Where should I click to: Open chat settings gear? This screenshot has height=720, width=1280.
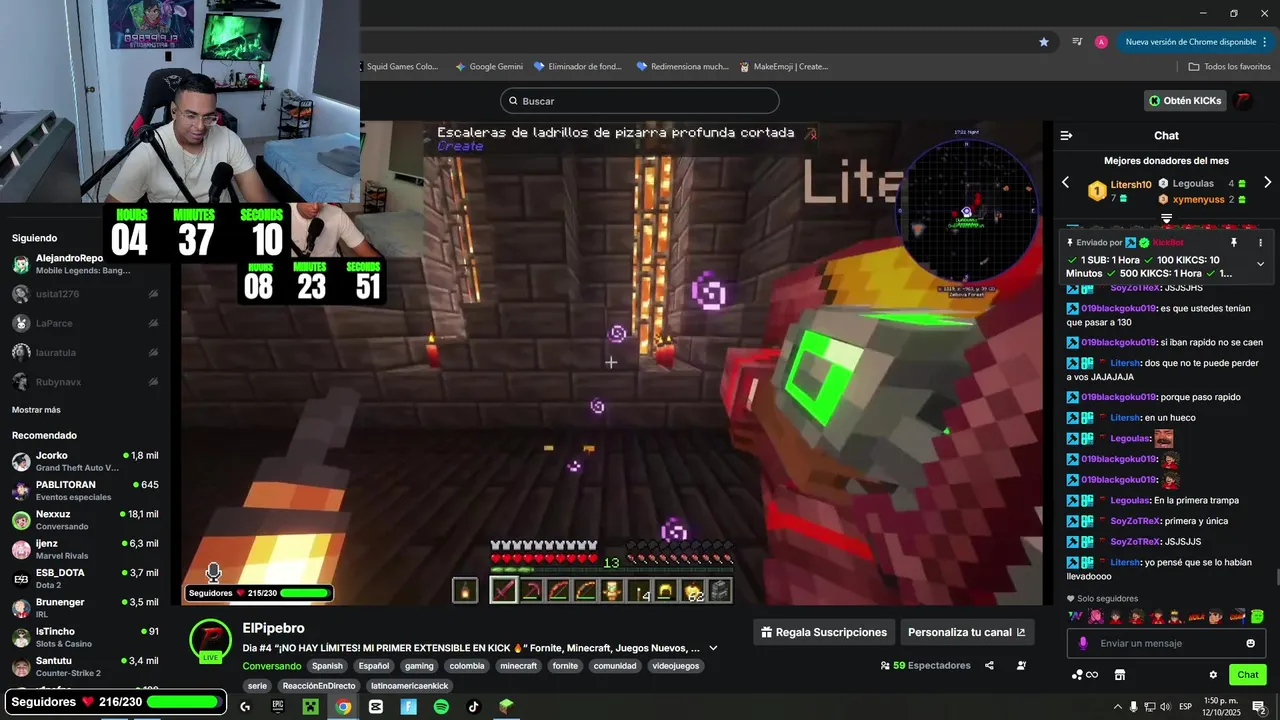pyautogui.click(x=1213, y=675)
